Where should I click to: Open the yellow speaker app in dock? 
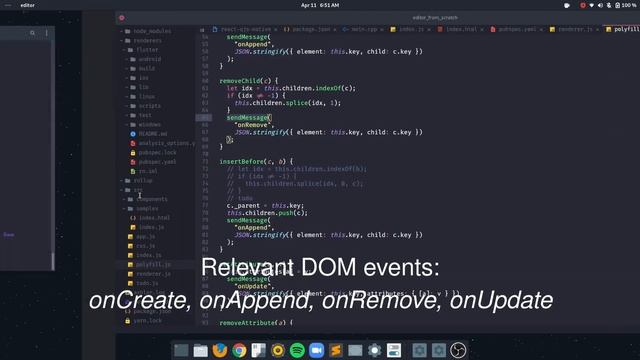tap(278, 350)
